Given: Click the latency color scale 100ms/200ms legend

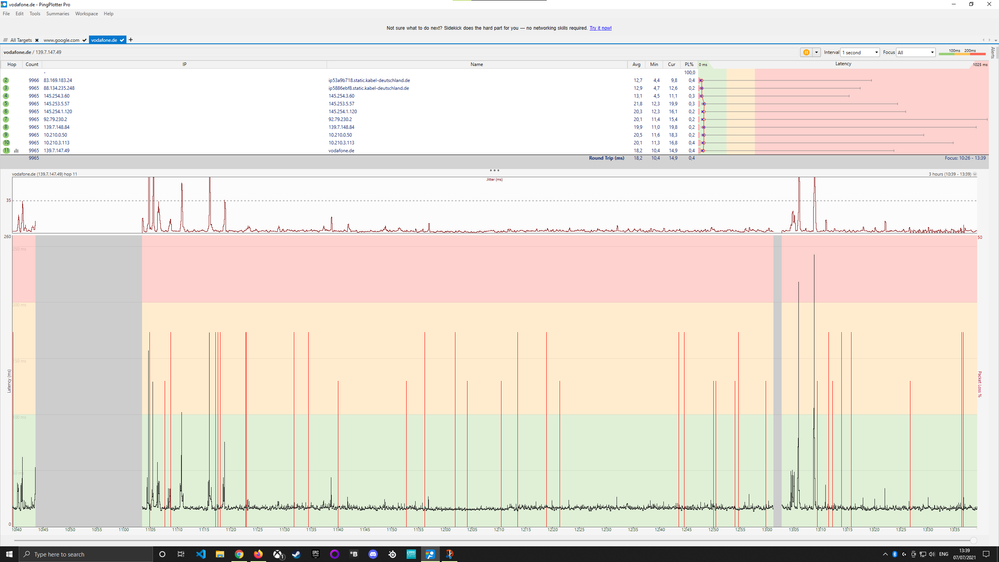Looking at the screenshot, I should pos(962,51).
